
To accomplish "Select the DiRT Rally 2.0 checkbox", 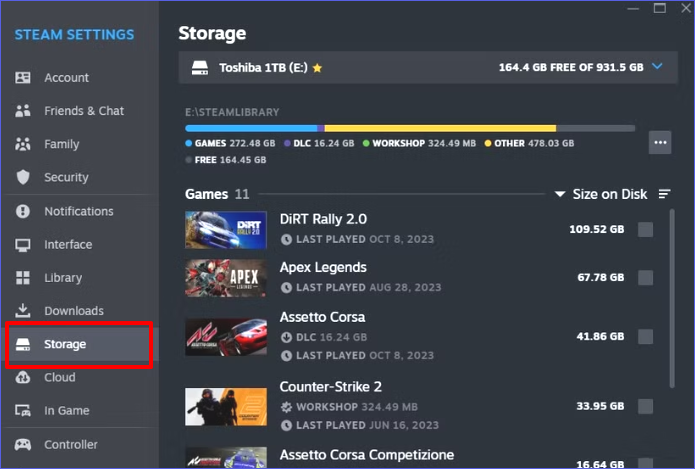I will (645, 230).
